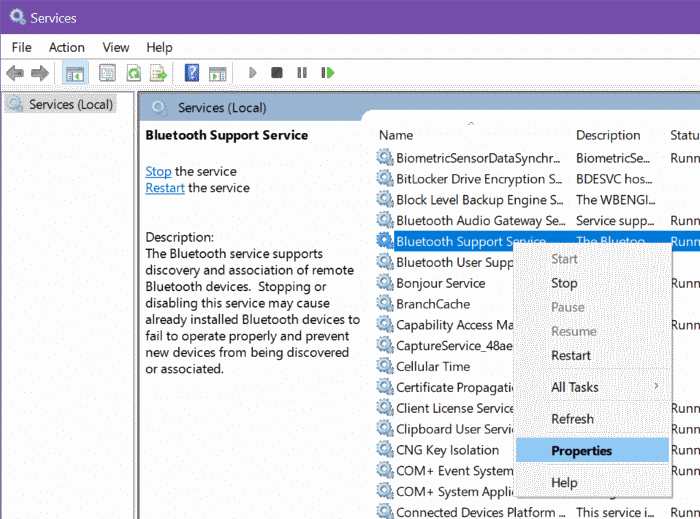Open the View menu
Viewport: 700px width, 519px height.
click(x=116, y=47)
